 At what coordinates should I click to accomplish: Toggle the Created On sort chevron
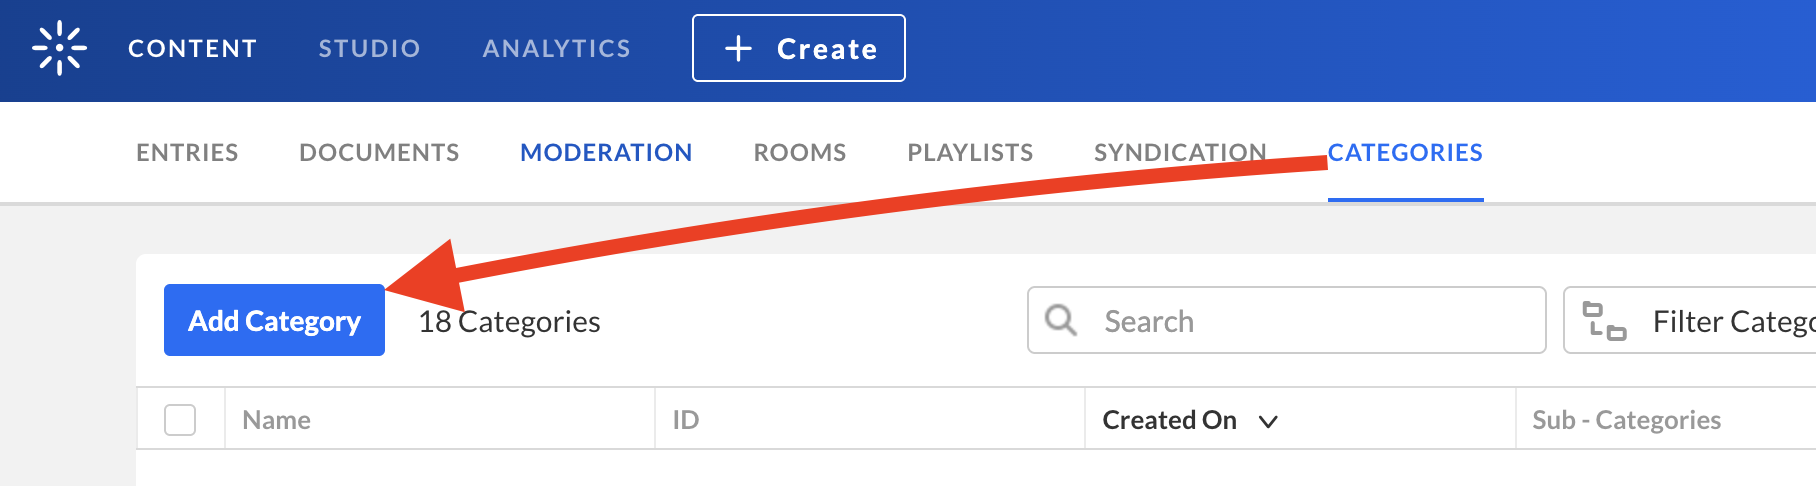(1268, 422)
